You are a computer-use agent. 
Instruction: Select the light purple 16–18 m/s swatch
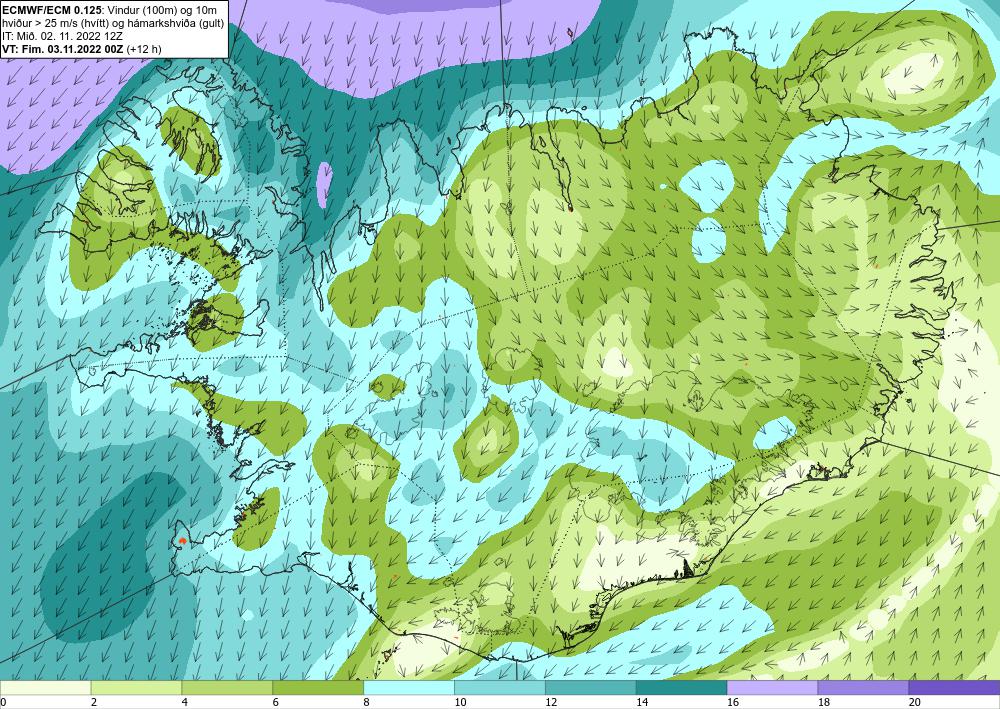coord(772,688)
